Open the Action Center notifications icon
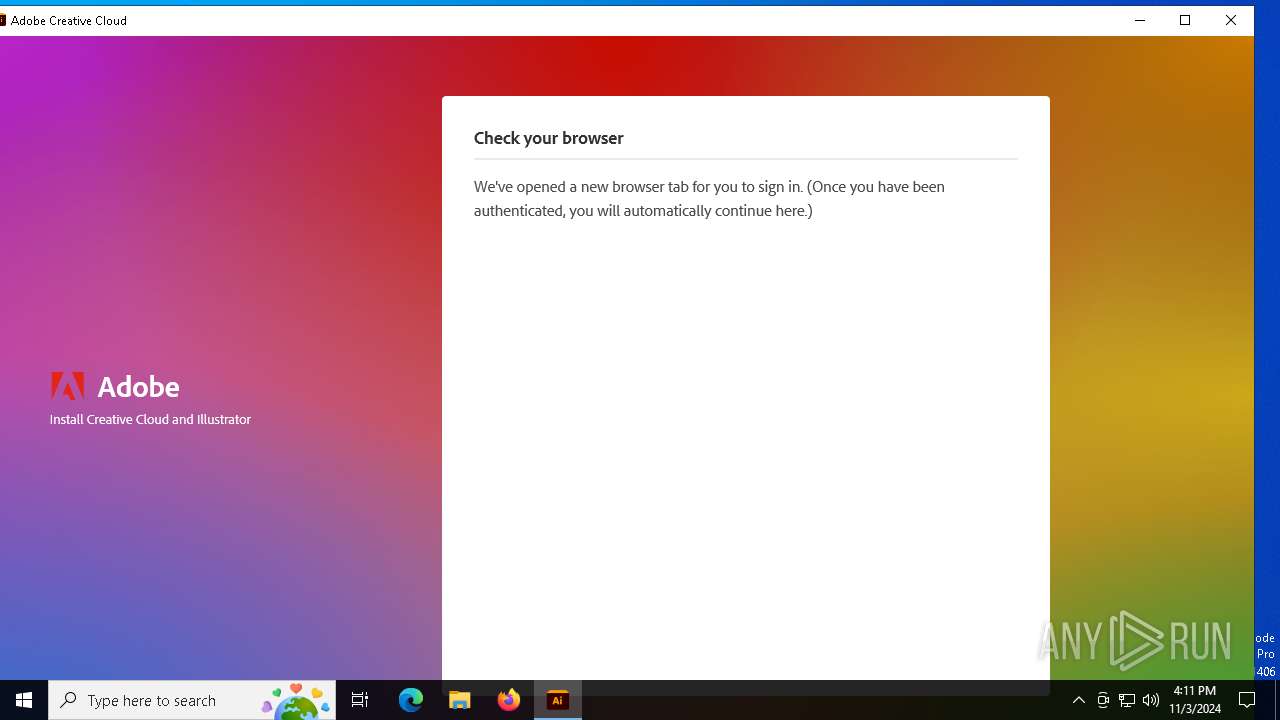The image size is (1280, 720). 1247,700
